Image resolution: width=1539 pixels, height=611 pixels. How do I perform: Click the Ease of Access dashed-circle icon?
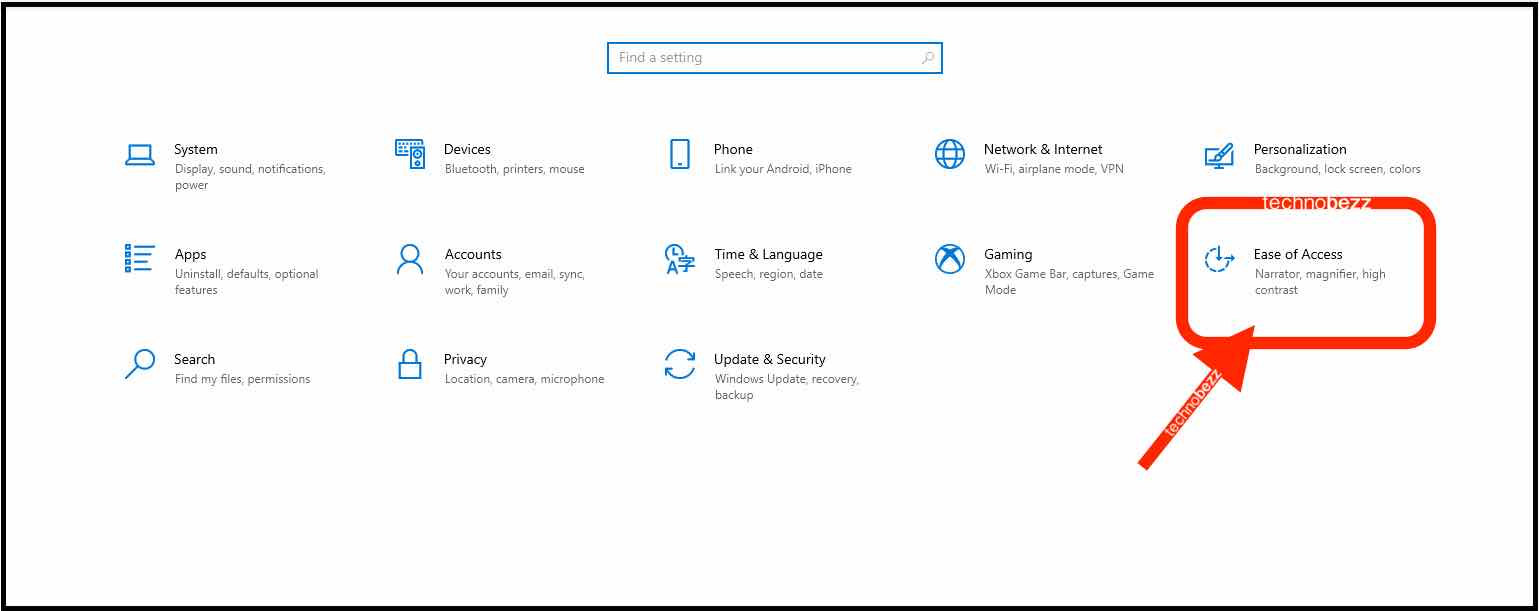click(x=1219, y=259)
